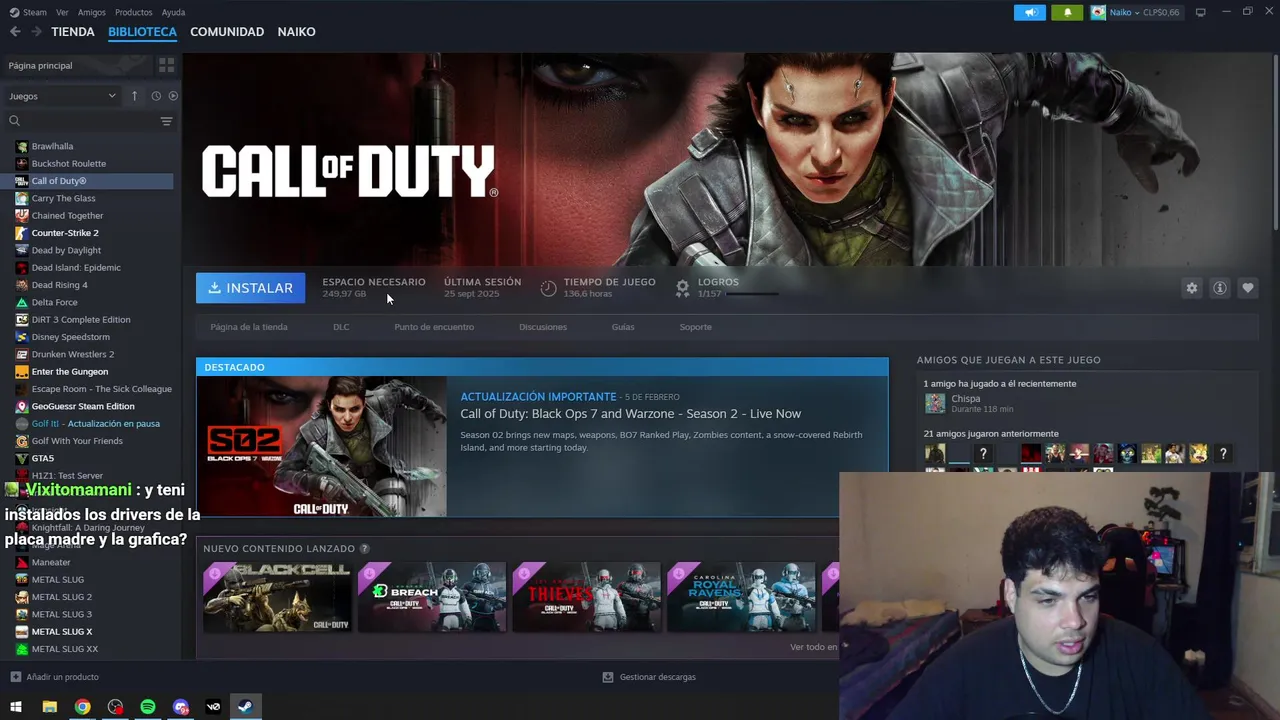Open the Discusiones tab
1280x720 pixels.
(x=543, y=327)
